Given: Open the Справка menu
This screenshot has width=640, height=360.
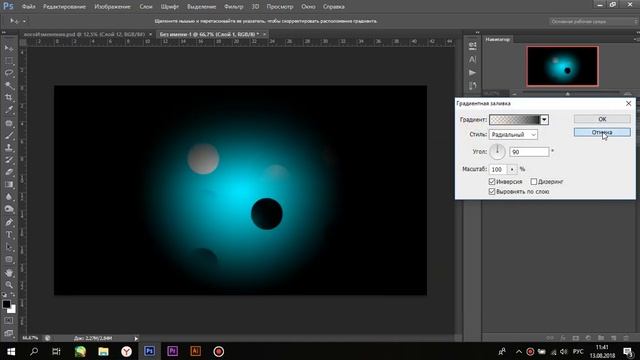Looking at the screenshot, I should (333, 7).
